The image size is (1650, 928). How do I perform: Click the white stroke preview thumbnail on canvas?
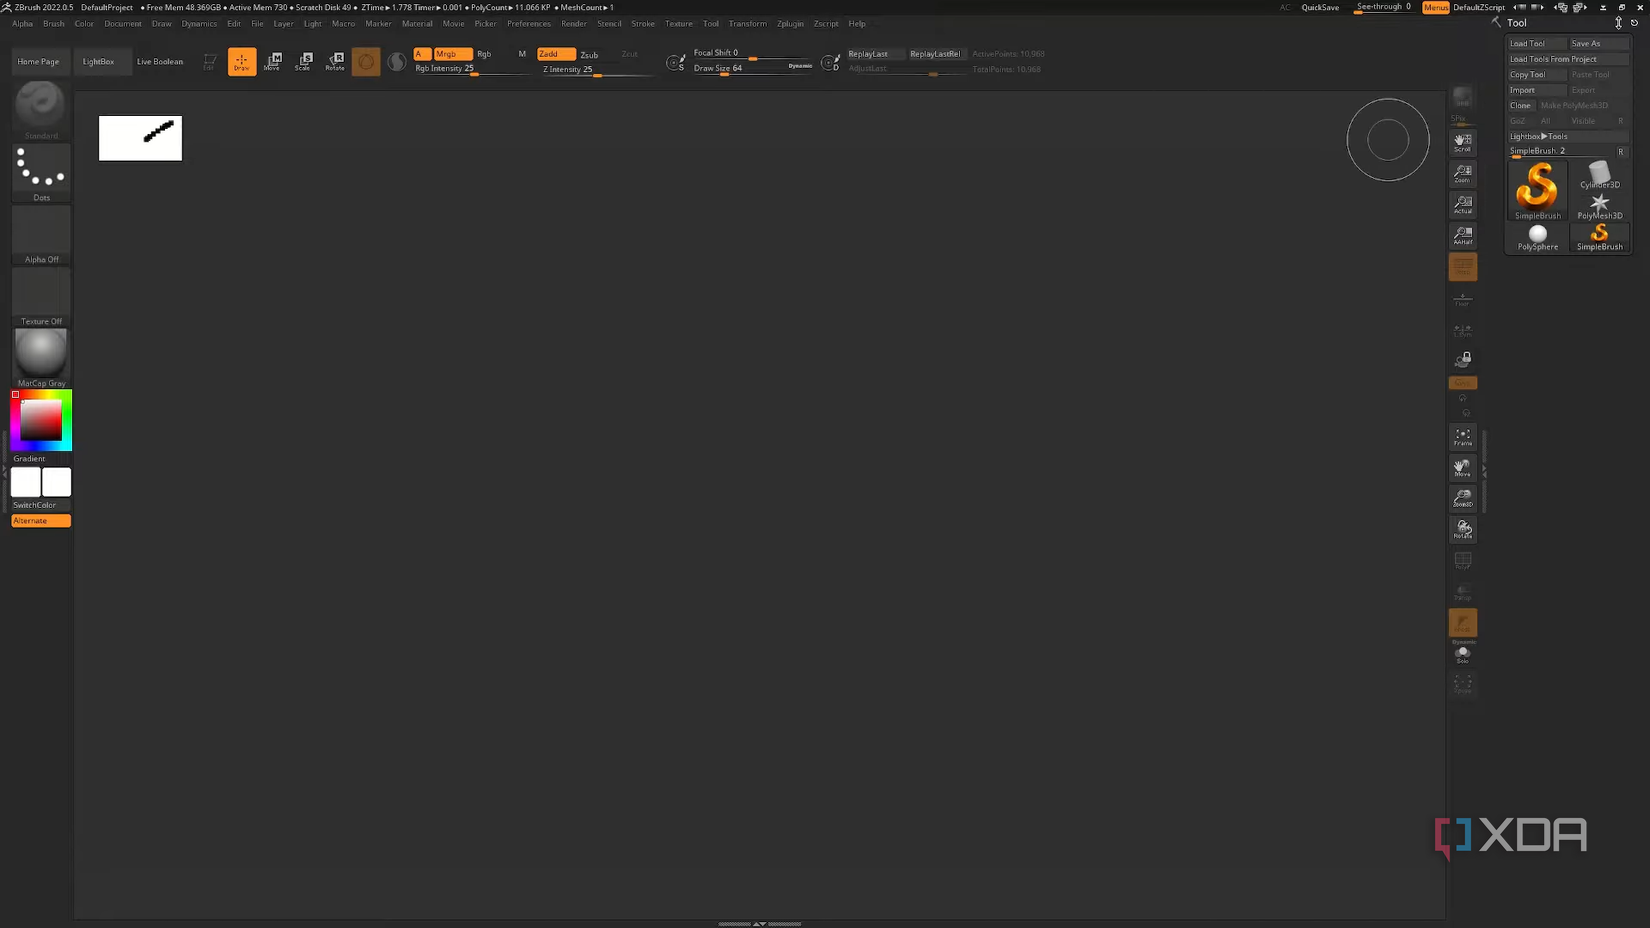(140, 138)
